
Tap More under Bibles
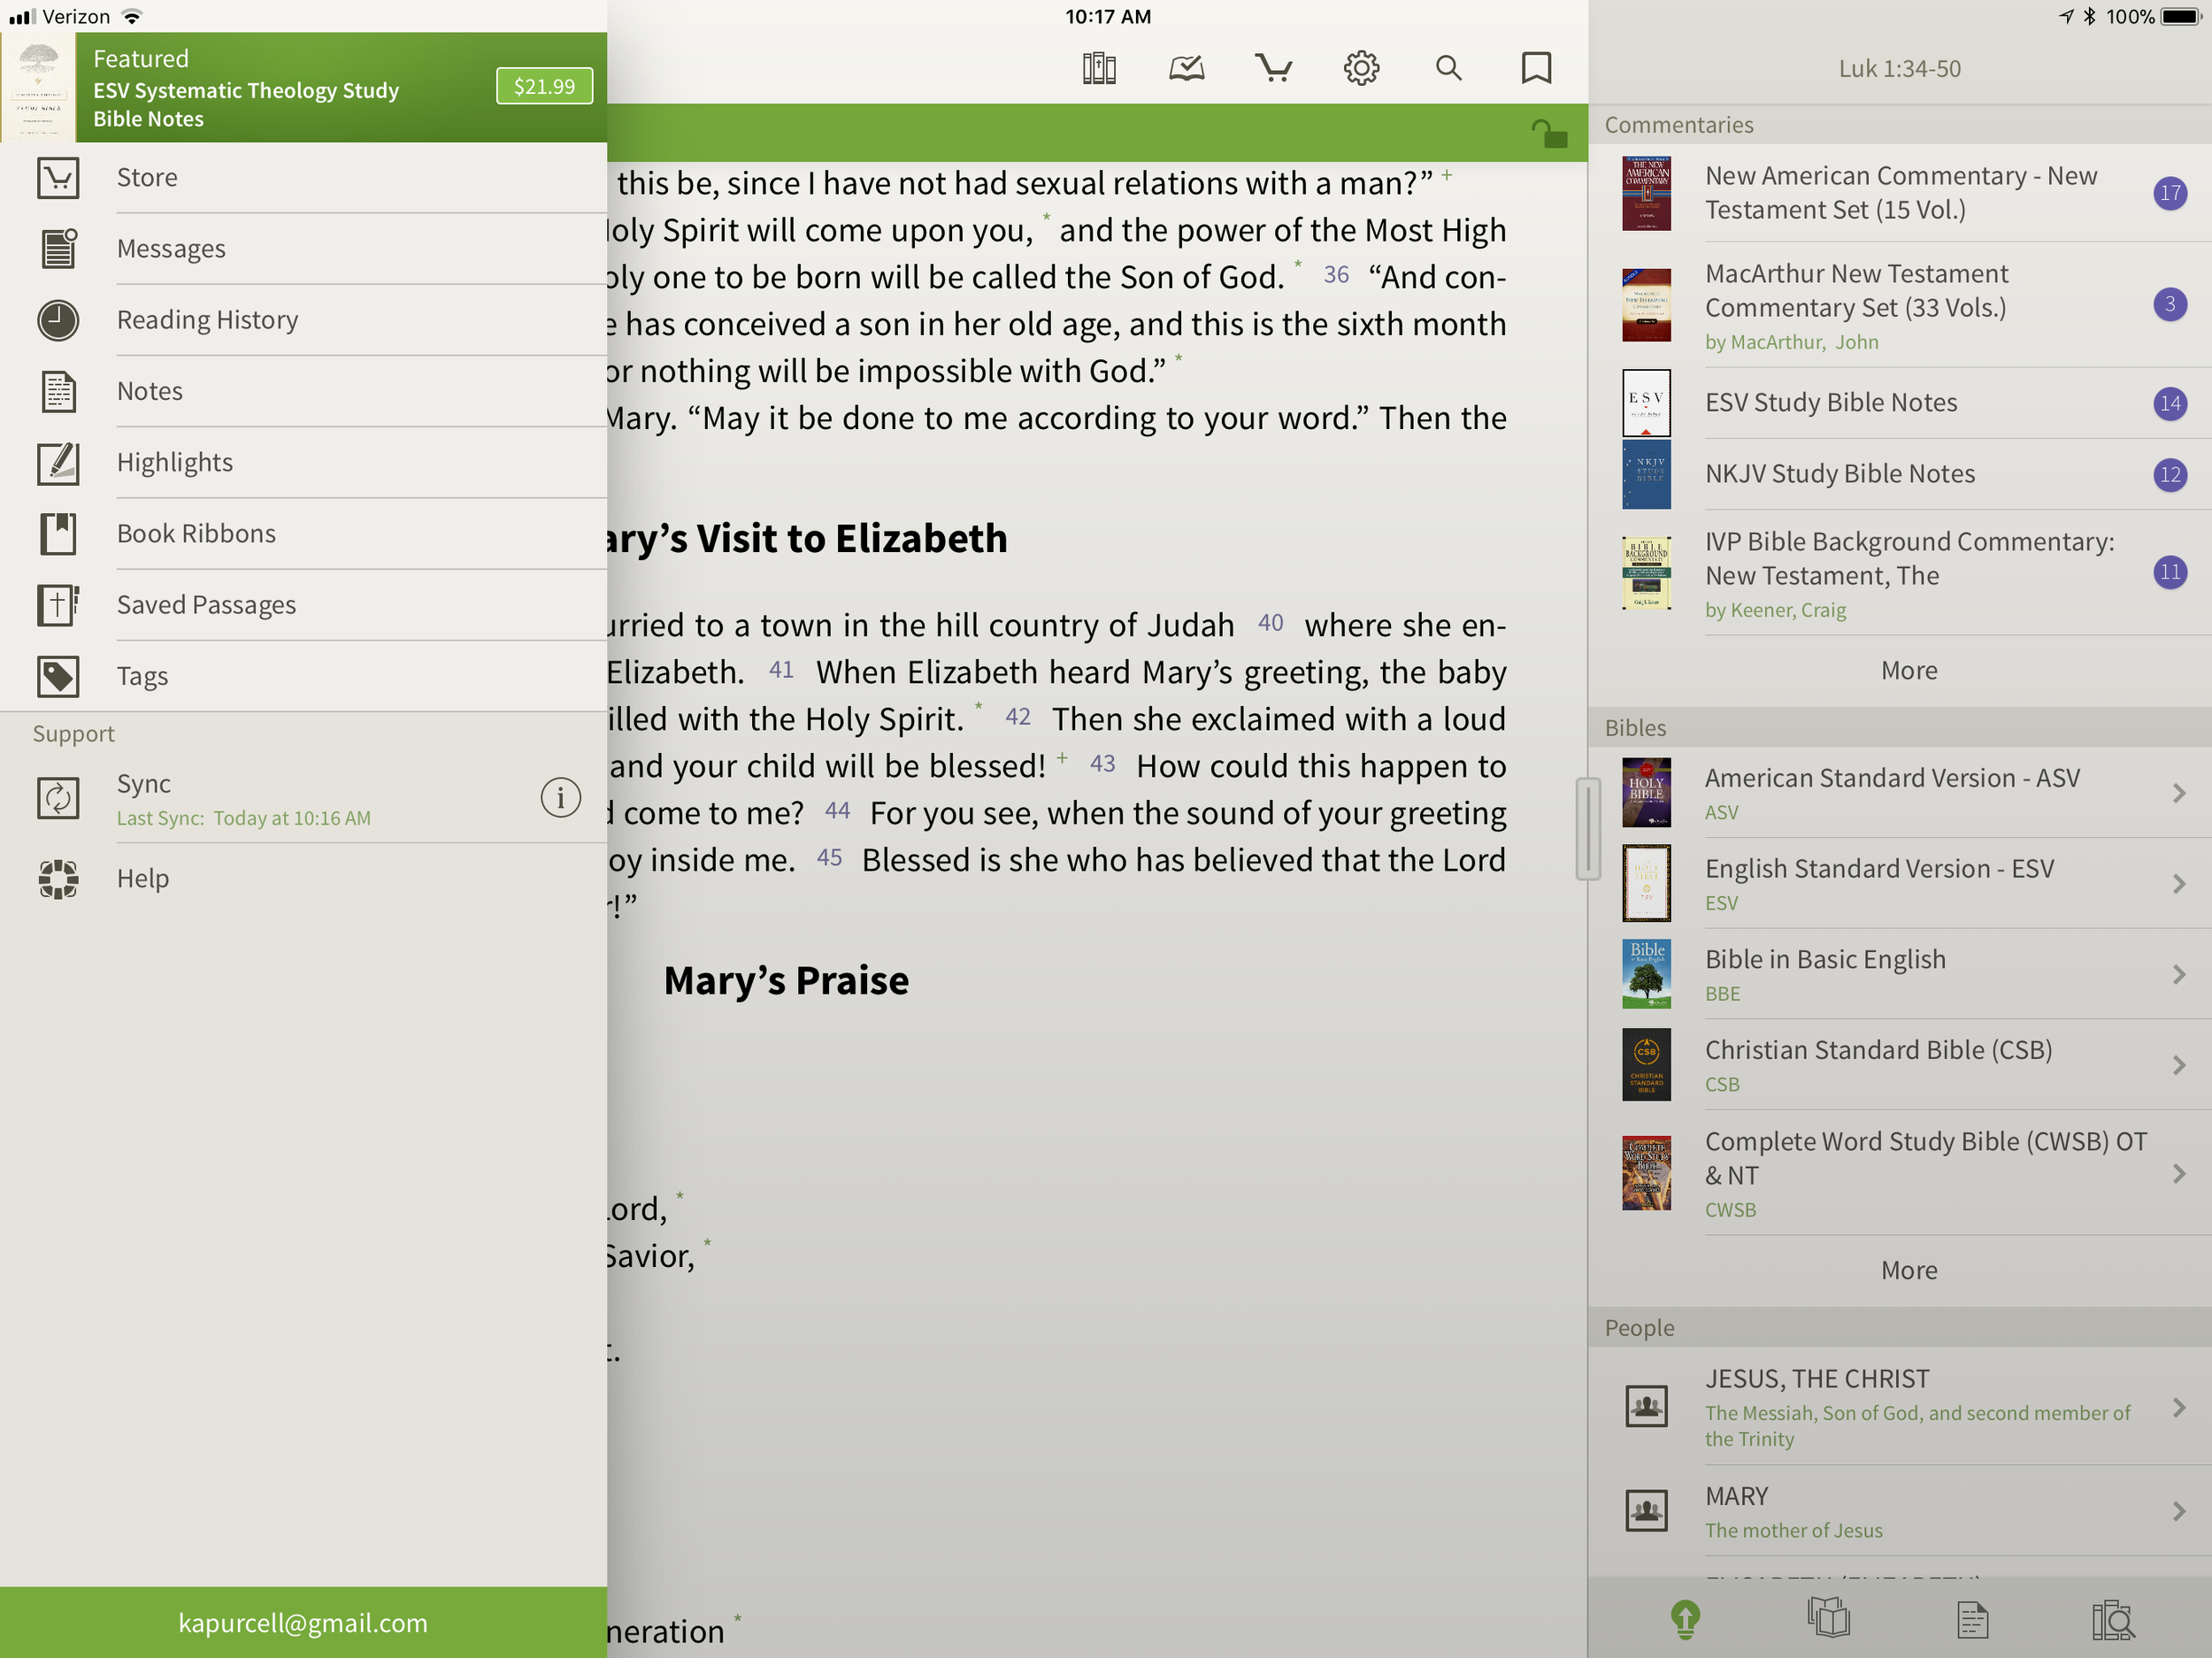[x=1908, y=1270]
